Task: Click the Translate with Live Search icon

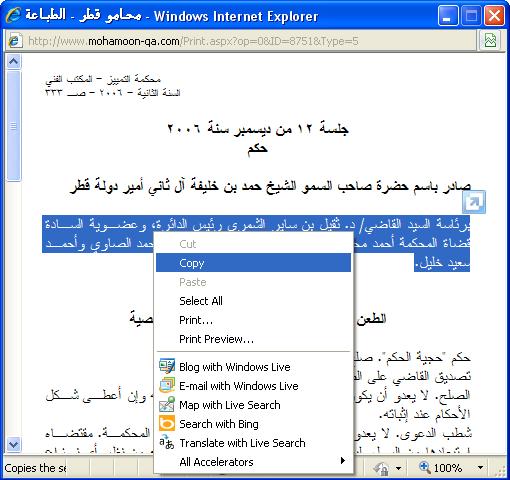Action: click(x=167, y=443)
